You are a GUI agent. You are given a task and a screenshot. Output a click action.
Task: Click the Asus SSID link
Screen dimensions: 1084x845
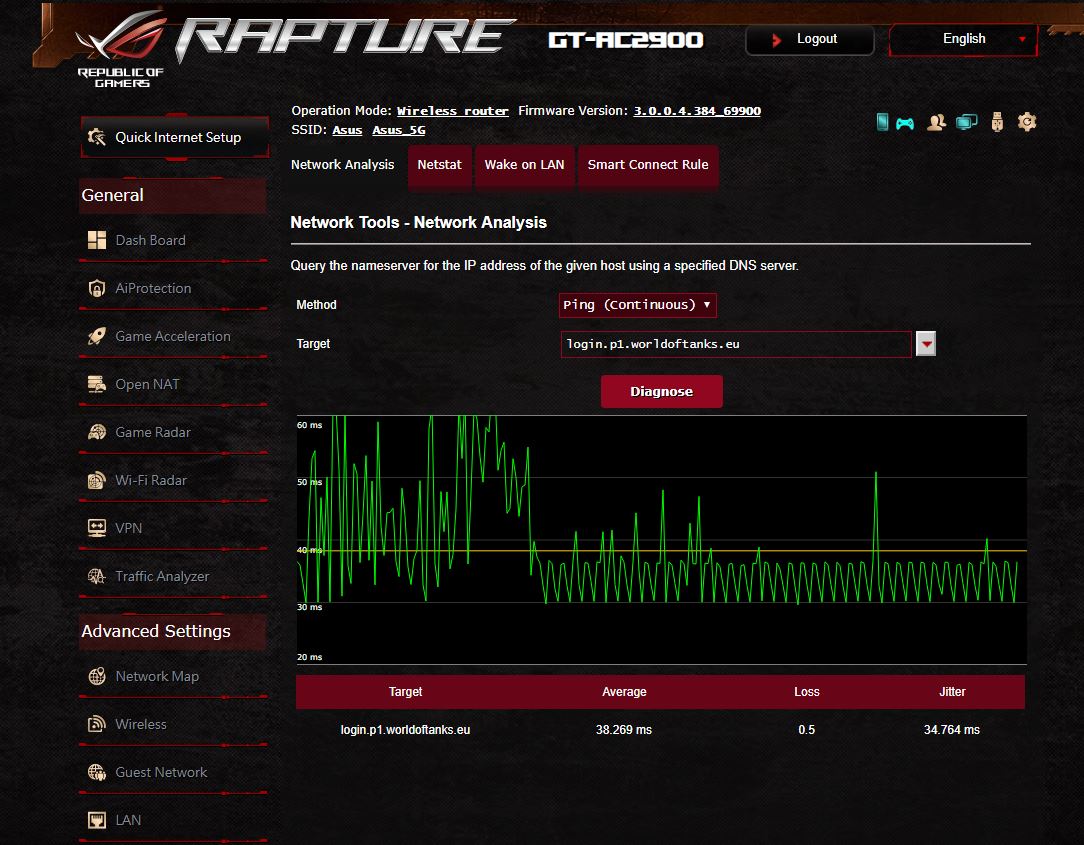tap(347, 130)
